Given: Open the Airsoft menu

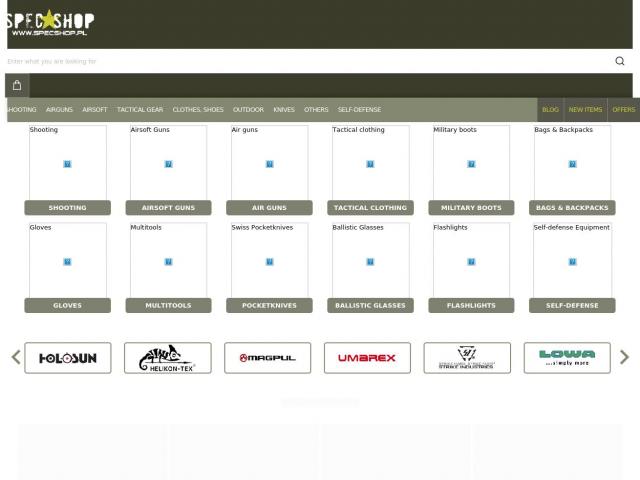Looking at the screenshot, I should pyautogui.click(x=95, y=109).
